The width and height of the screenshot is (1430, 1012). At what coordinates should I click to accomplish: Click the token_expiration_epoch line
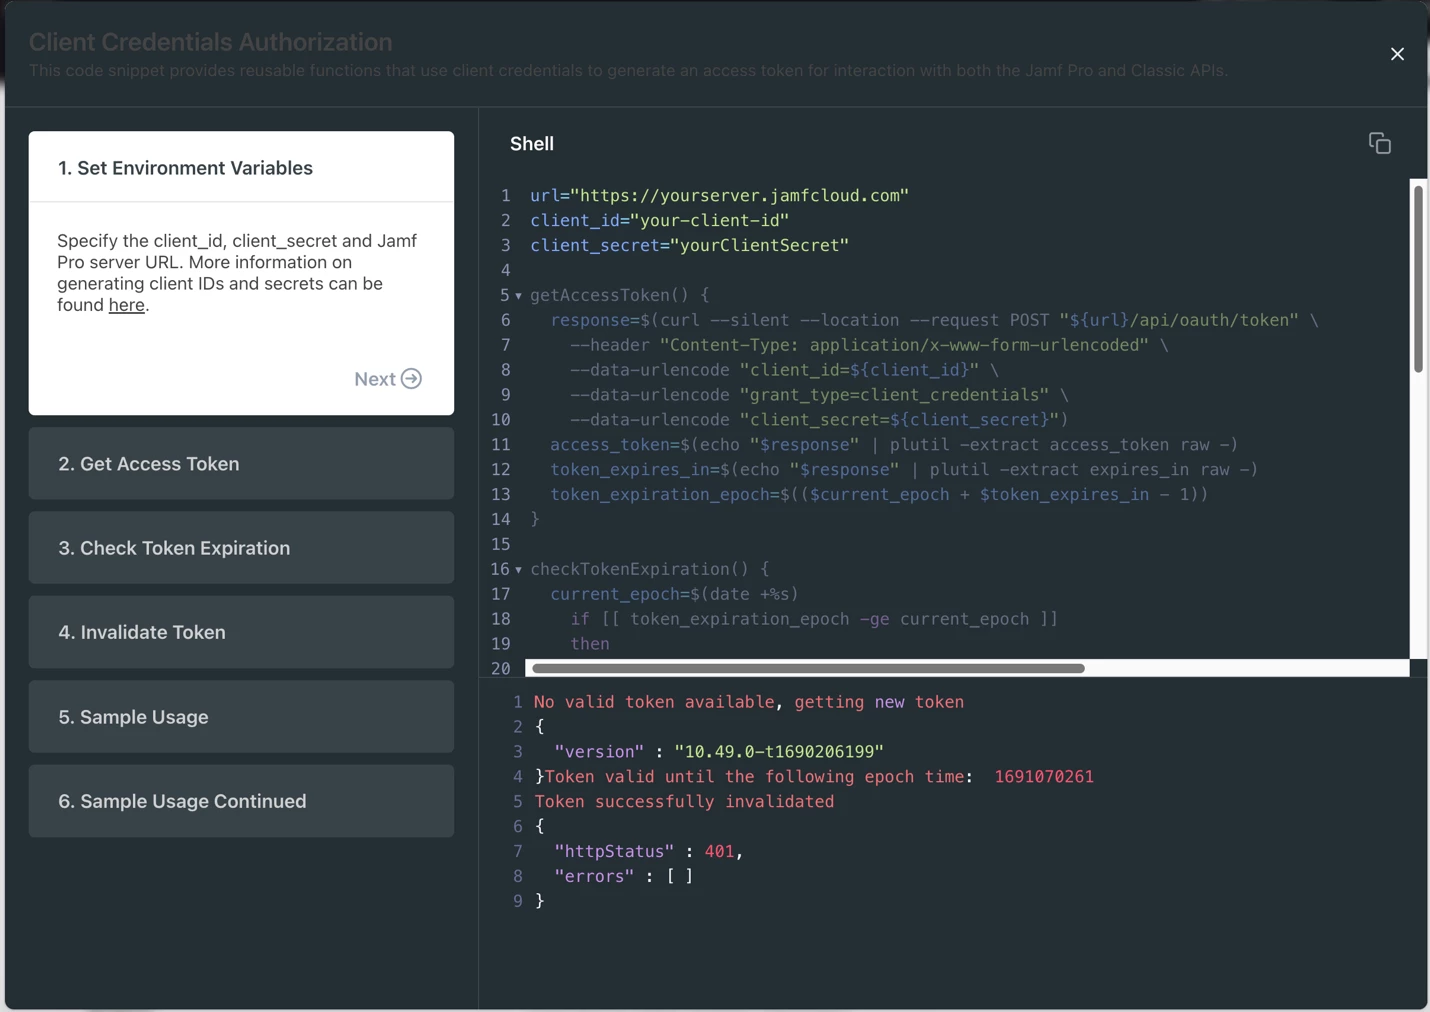click(879, 495)
